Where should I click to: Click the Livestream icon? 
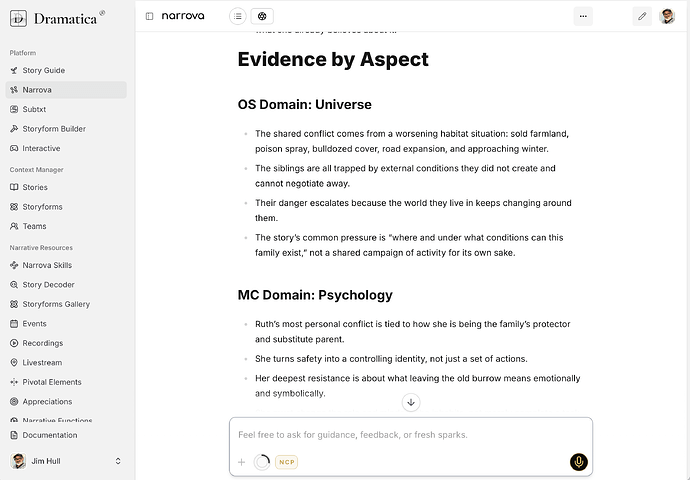[x=14, y=363]
